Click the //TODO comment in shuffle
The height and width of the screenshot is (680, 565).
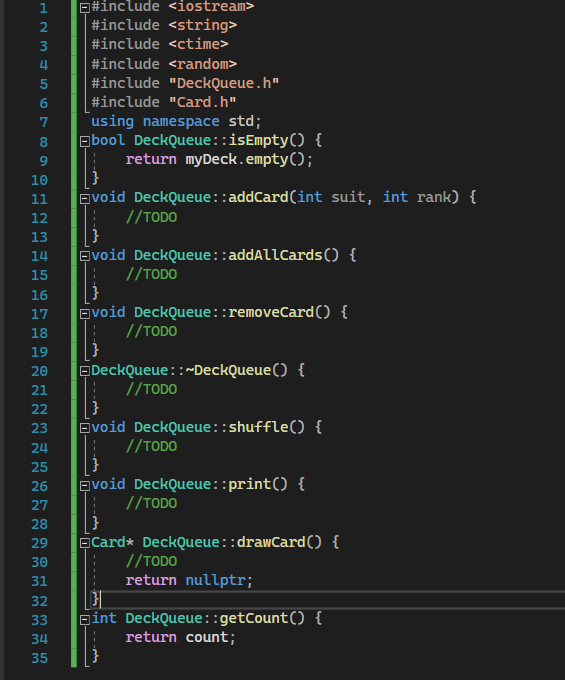[151, 447]
